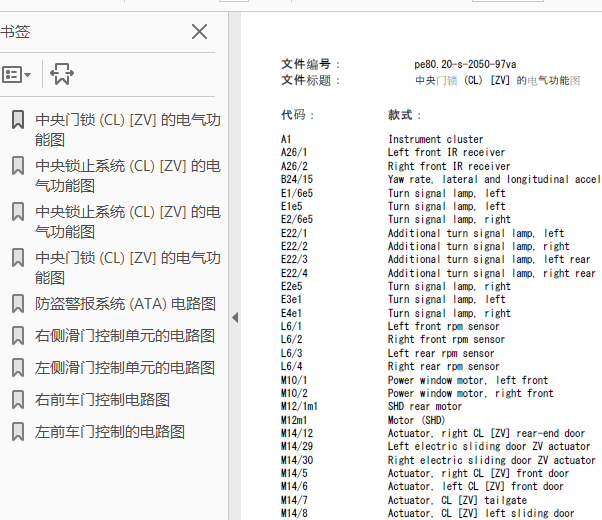The height and width of the screenshot is (520, 602).
Task: Click text Left front rpm sensor
Action: (444, 326)
